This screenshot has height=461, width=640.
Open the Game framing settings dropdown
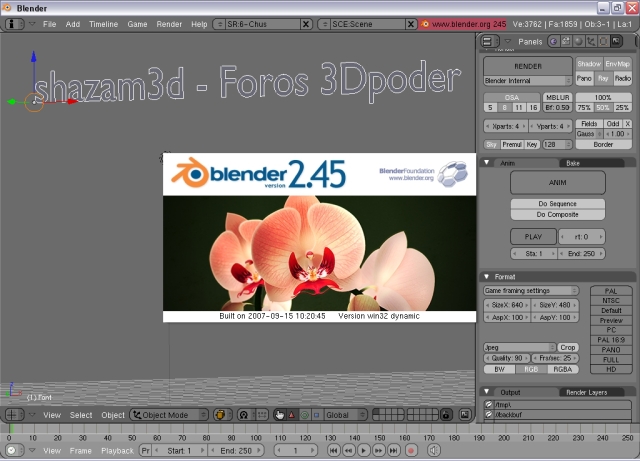[x=531, y=290]
